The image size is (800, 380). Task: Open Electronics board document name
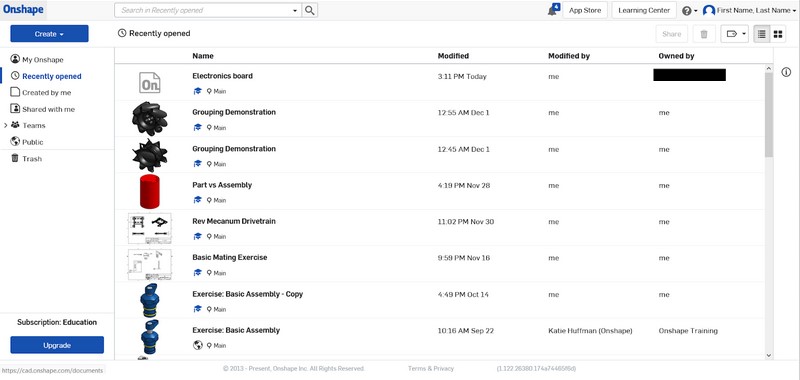click(x=222, y=76)
